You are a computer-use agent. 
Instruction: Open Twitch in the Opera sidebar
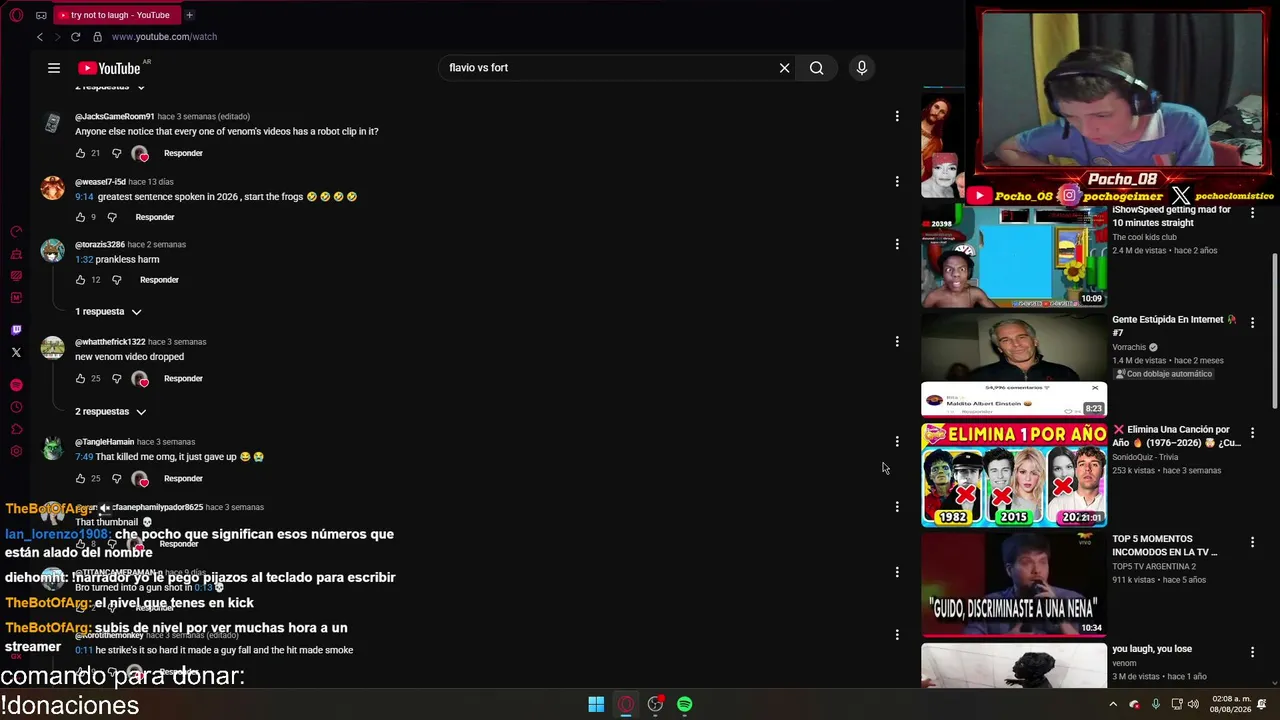coord(16,330)
